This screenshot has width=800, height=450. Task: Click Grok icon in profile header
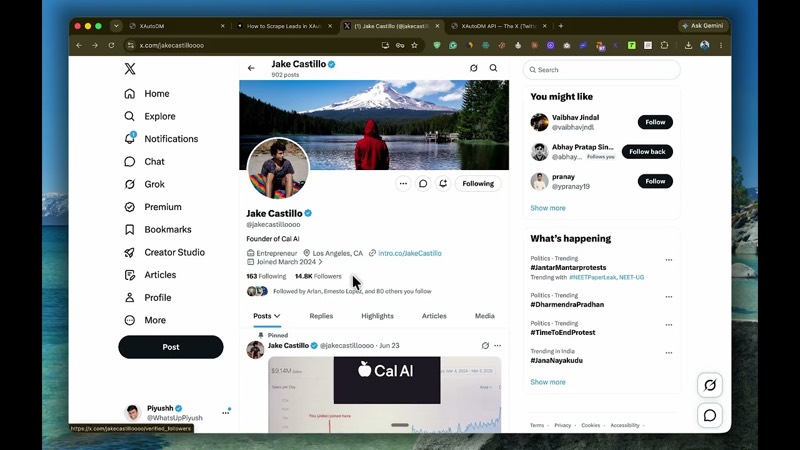(473, 68)
